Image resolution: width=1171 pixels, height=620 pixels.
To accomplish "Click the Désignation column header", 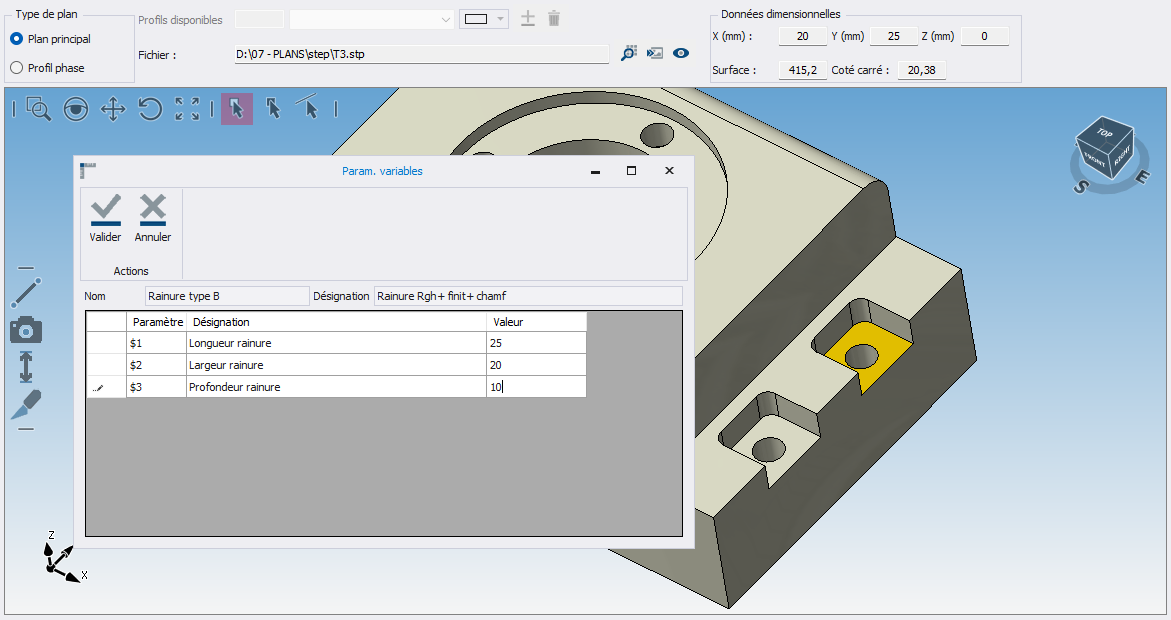I will point(336,322).
